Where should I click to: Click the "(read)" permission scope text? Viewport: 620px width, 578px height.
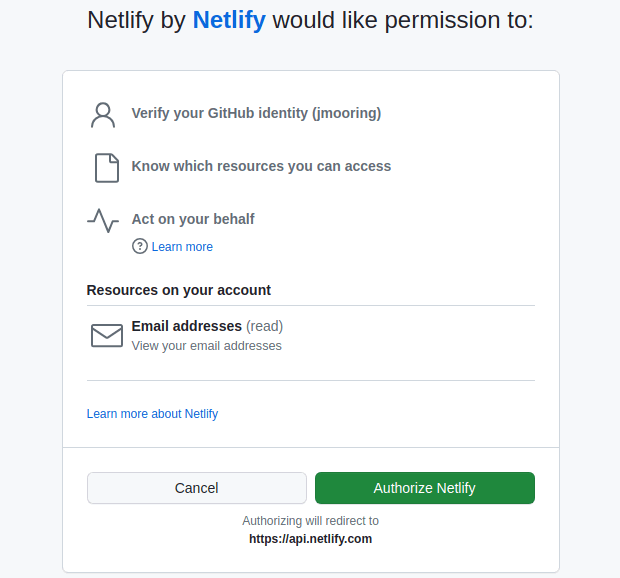265,326
